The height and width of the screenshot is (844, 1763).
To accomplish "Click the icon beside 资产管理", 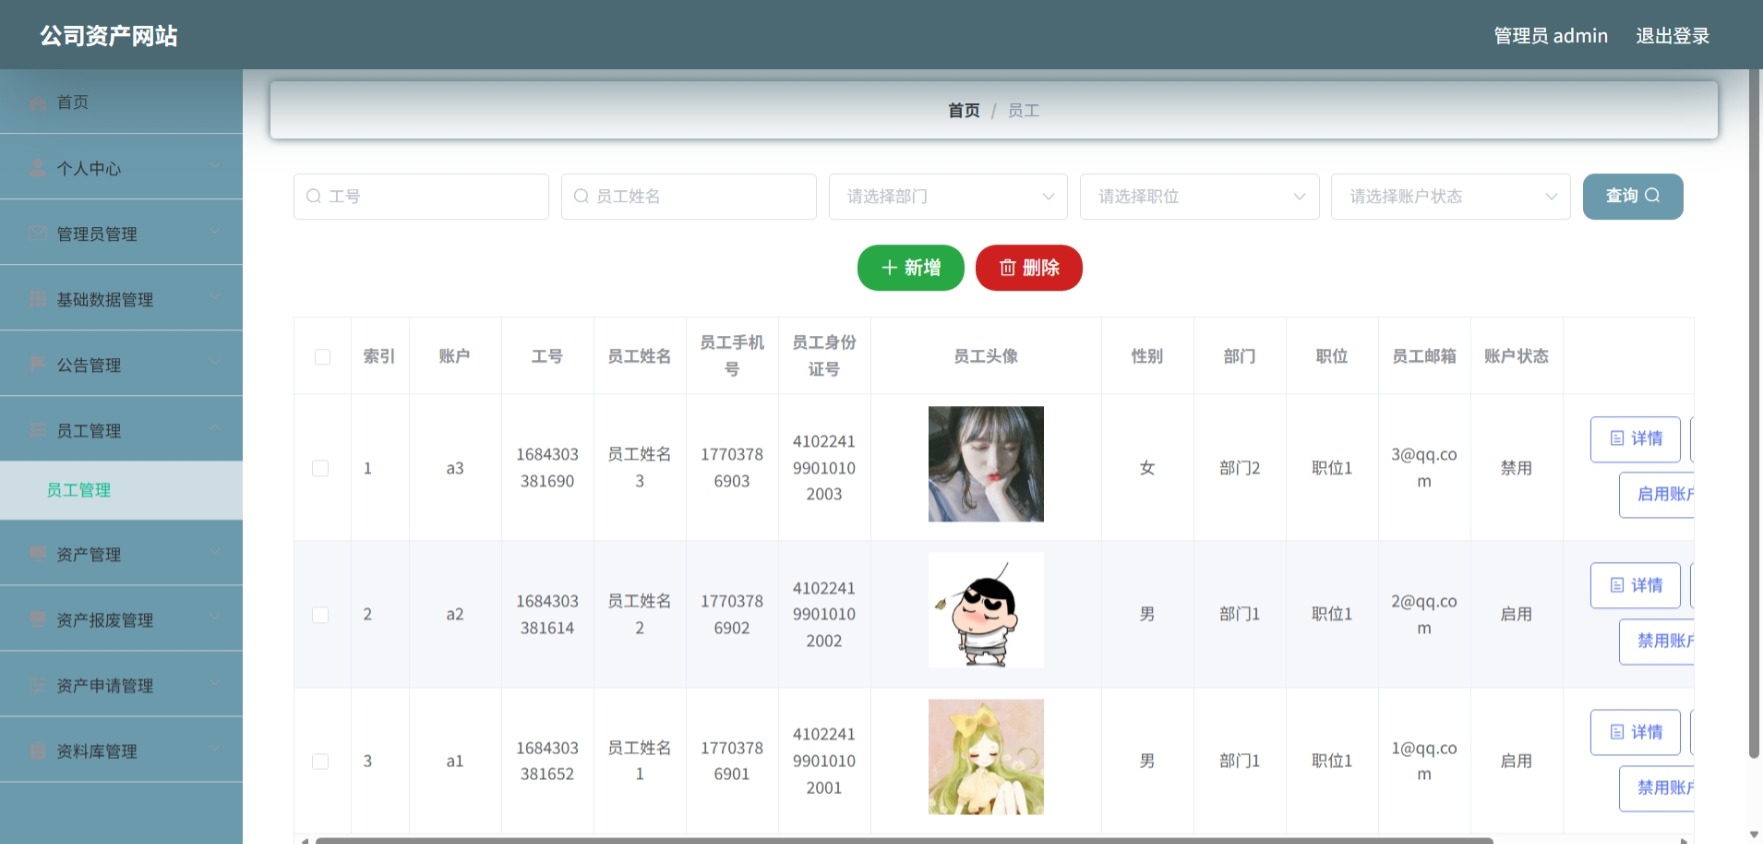I will coord(37,553).
